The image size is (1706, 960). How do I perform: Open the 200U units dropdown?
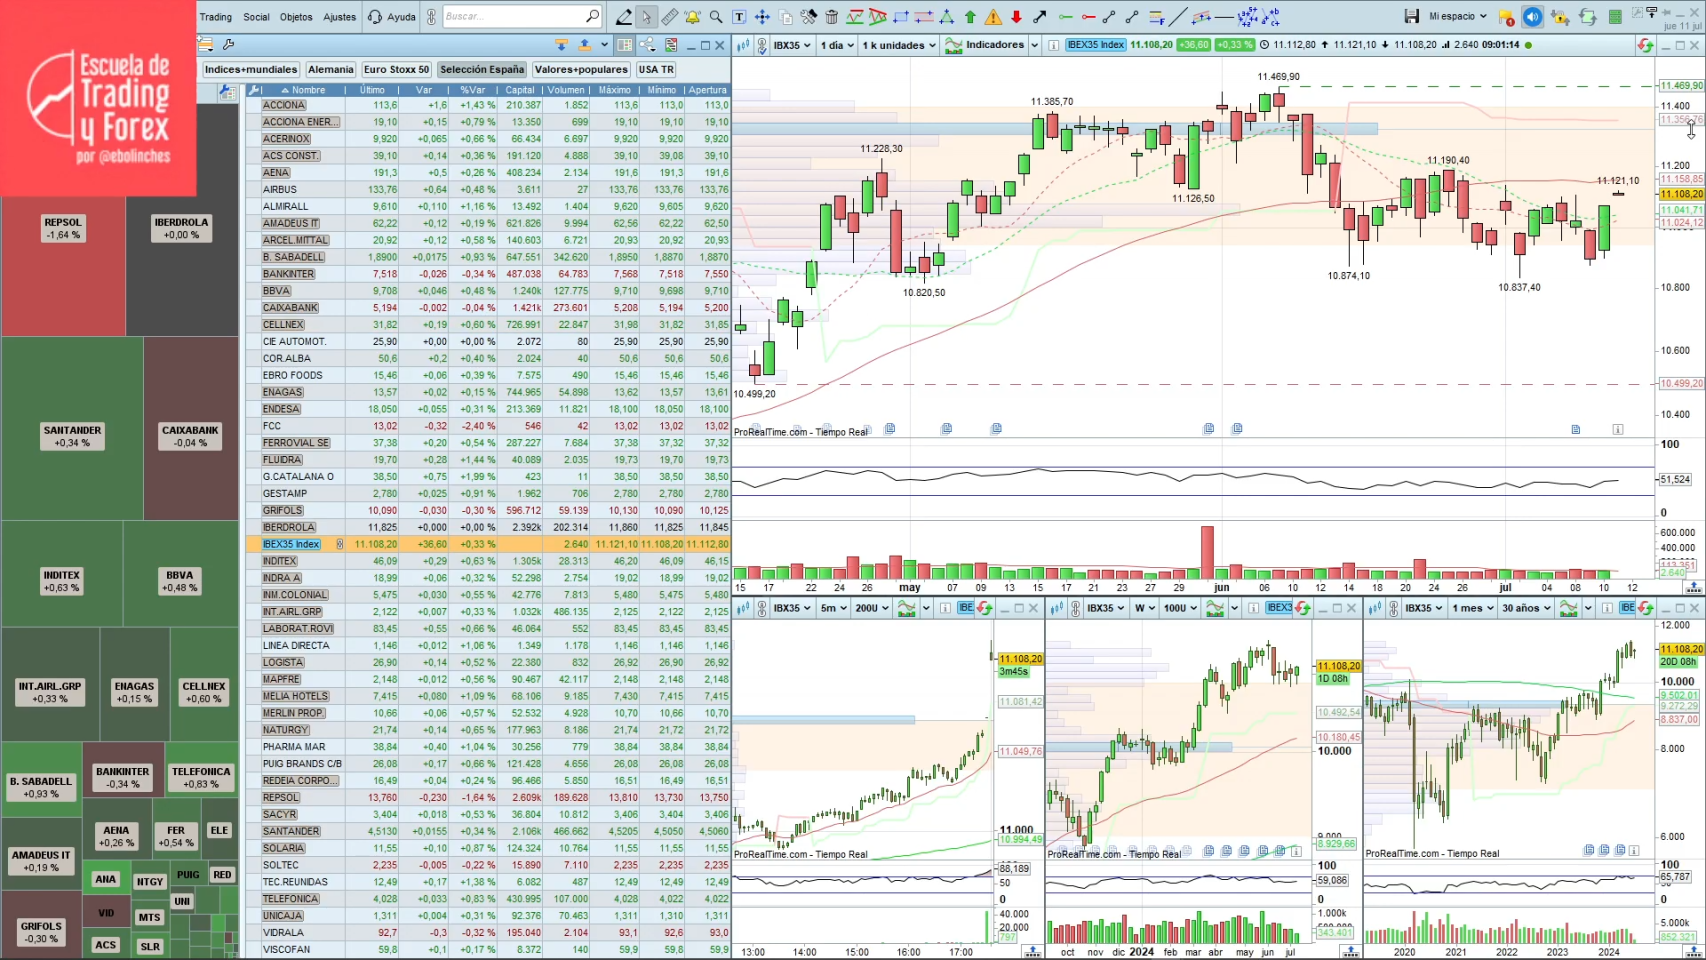(x=872, y=608)
